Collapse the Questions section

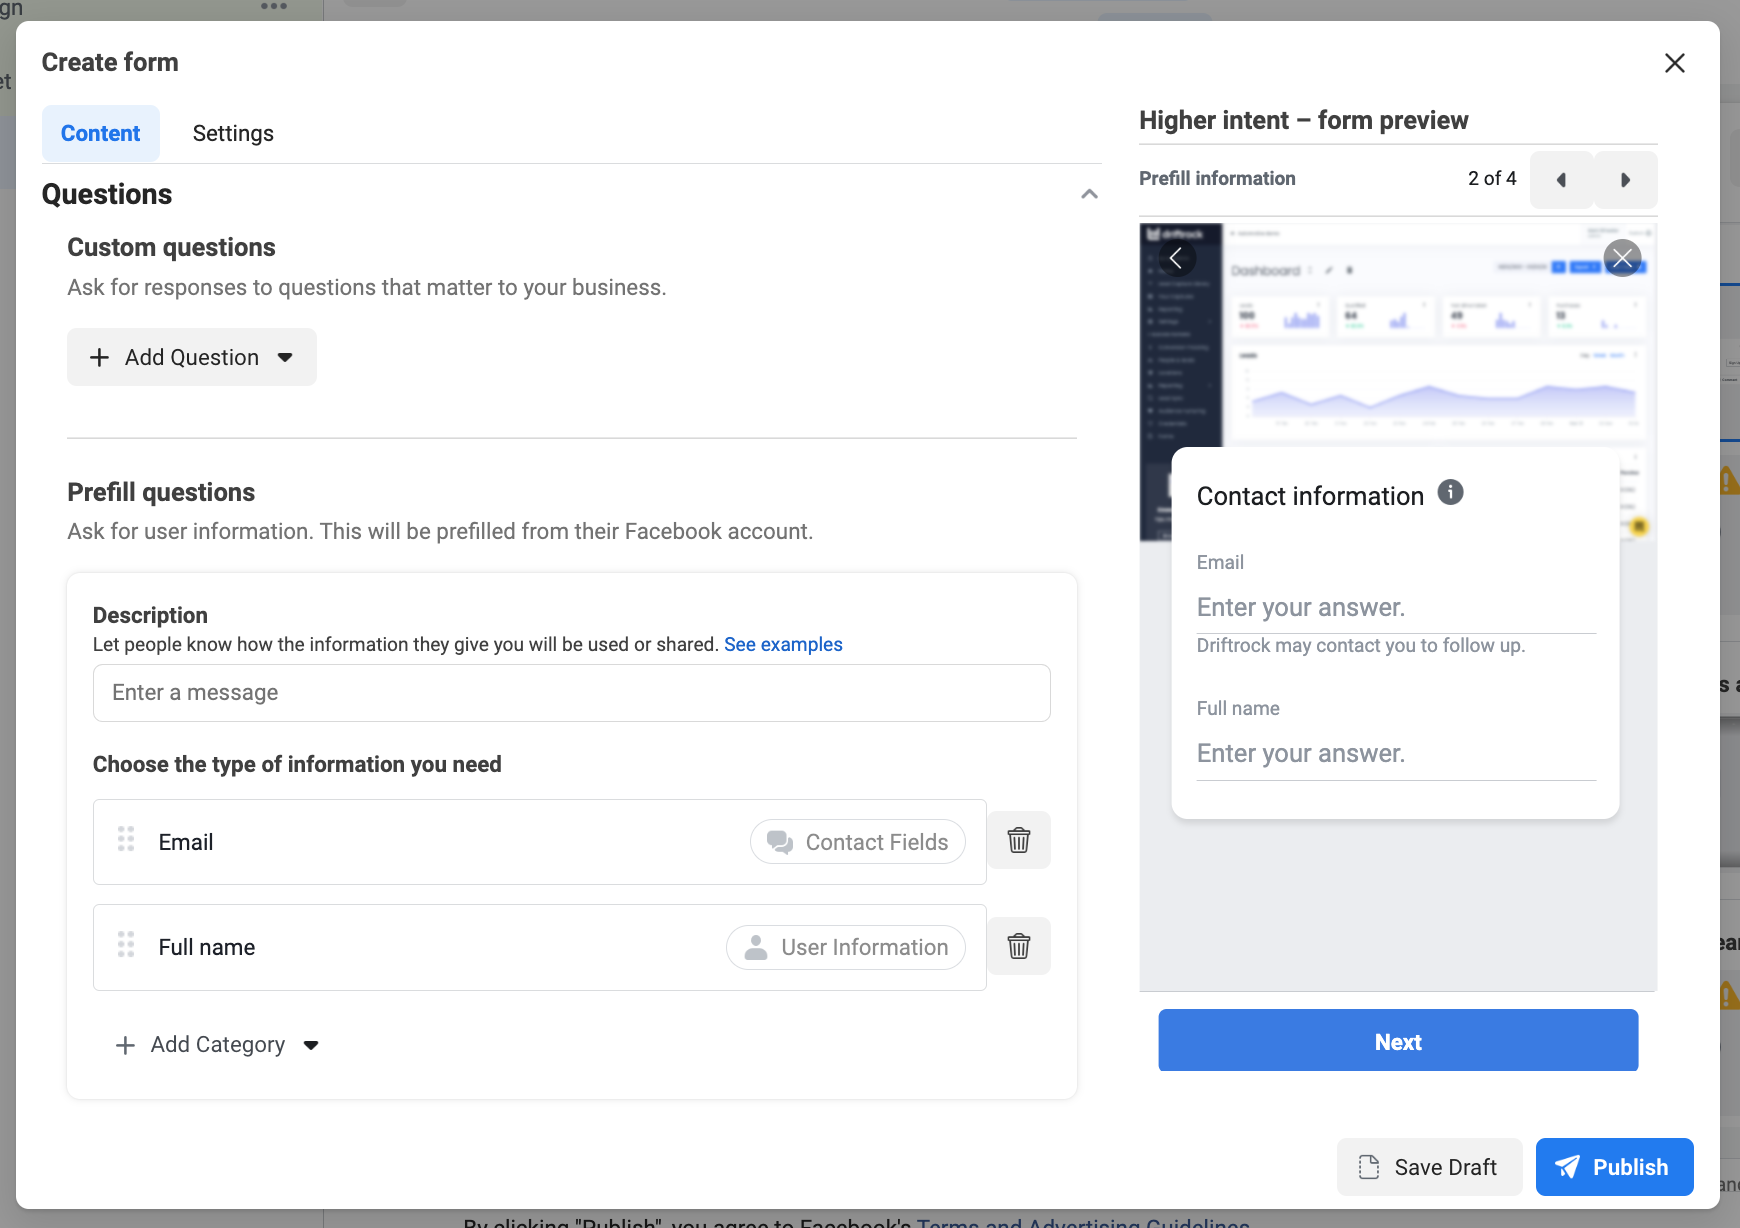(1089, 194)
